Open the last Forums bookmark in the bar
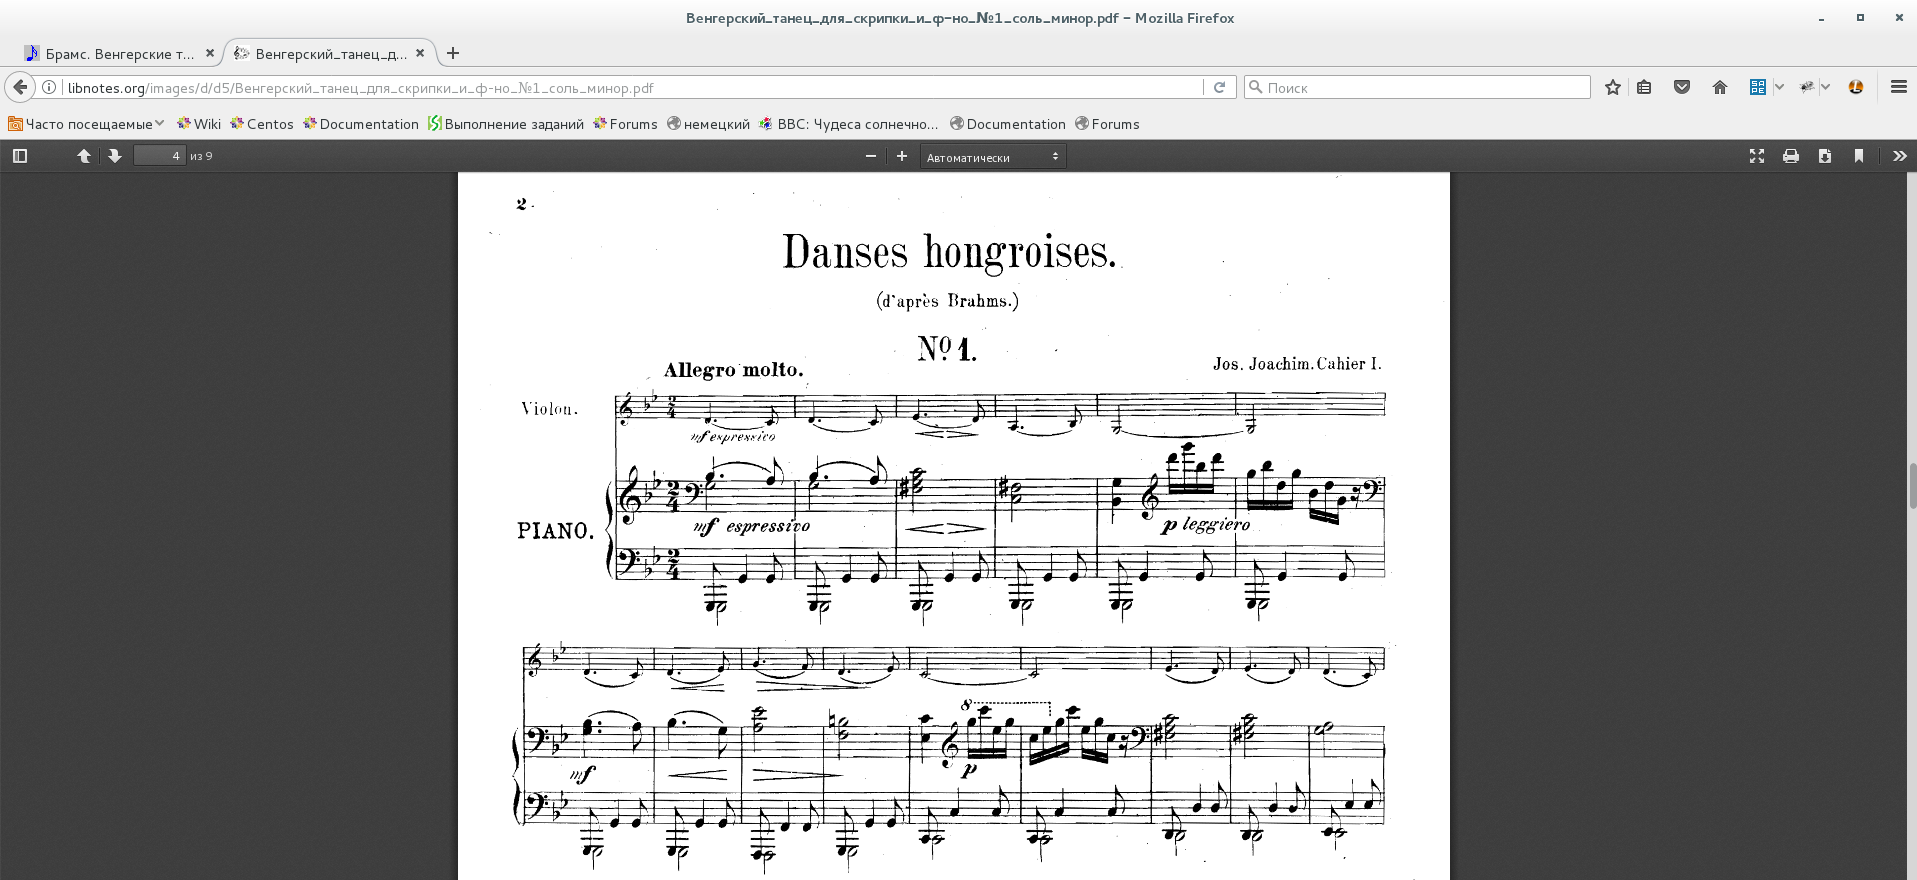Screen dimensions: 1917x880 (1107, 124)
